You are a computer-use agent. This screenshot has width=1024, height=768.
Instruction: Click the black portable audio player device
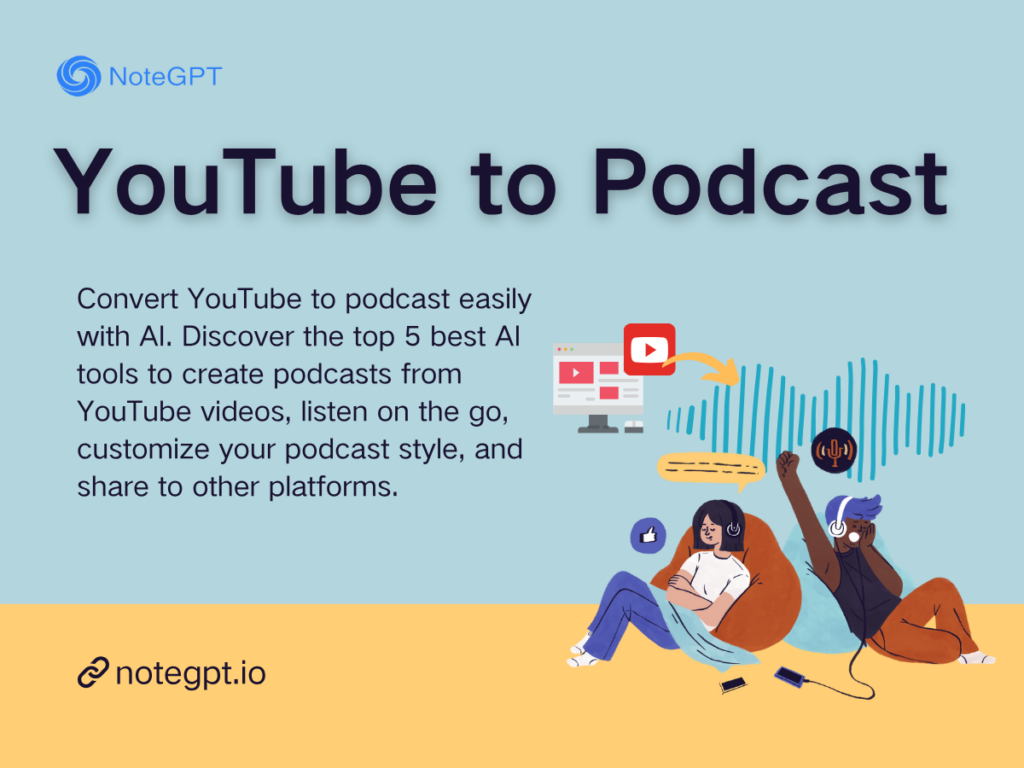tap(733, 683)
